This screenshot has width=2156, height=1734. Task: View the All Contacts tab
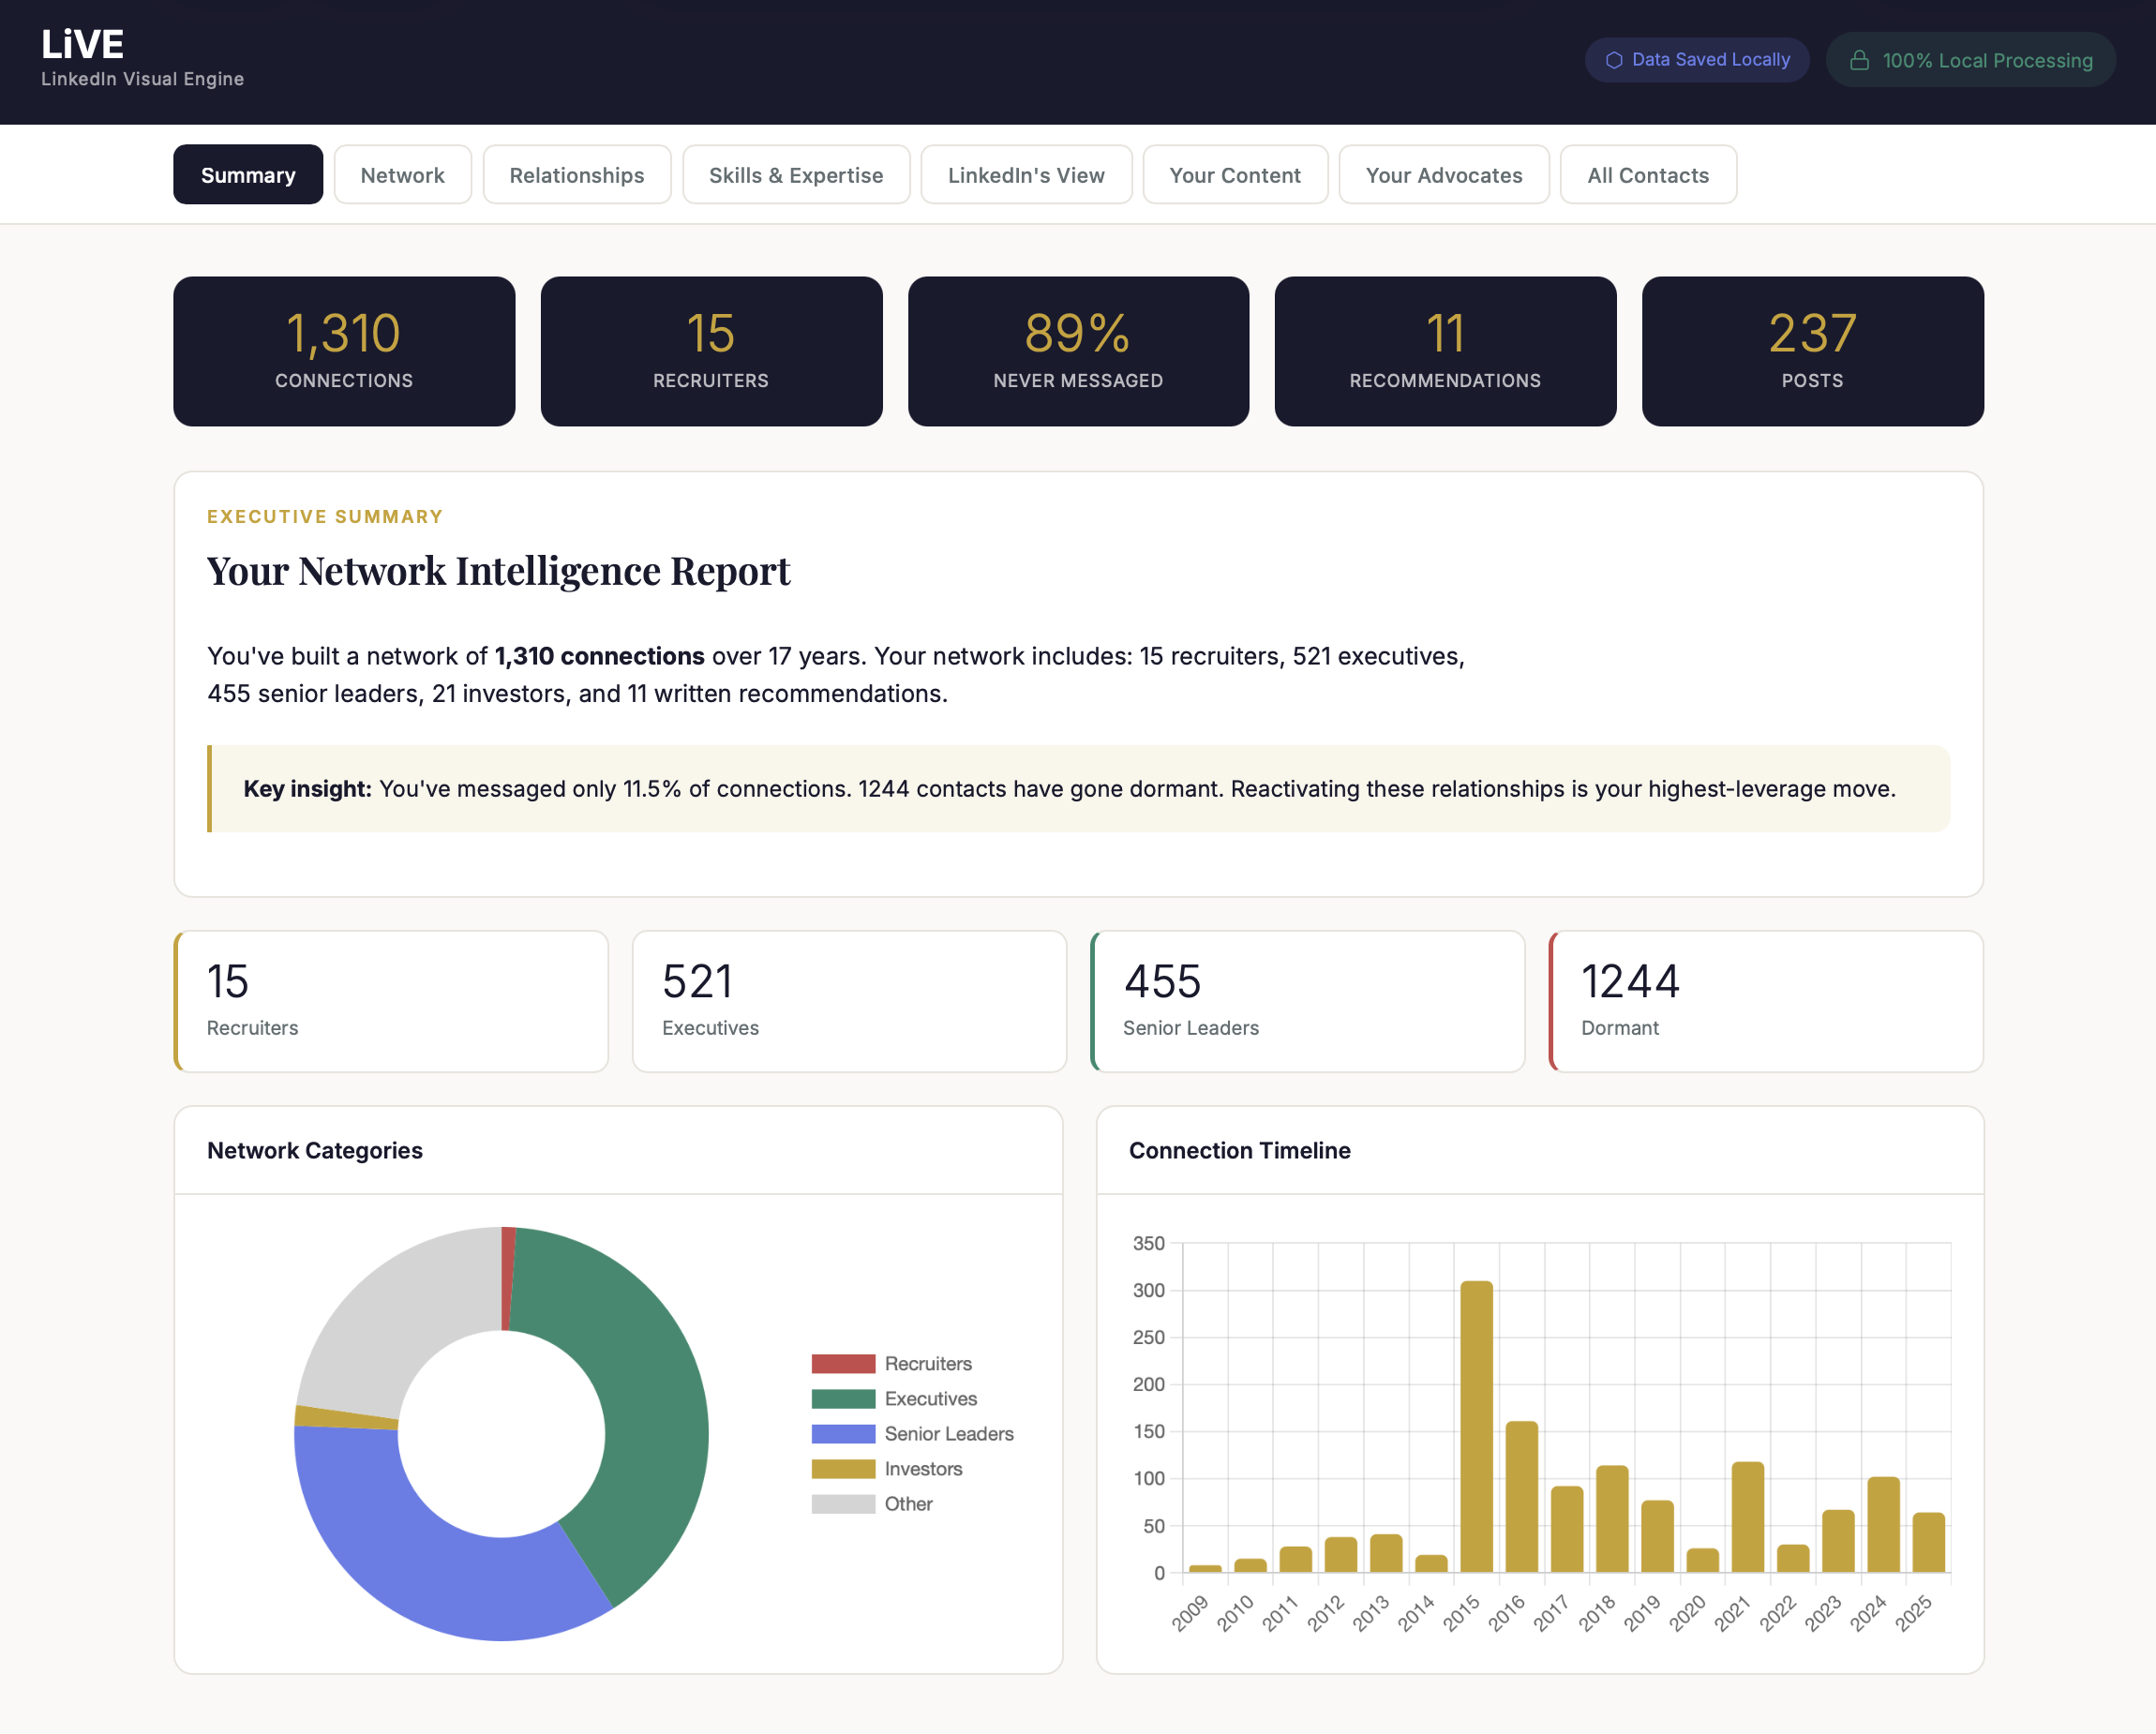(1648, 175)
